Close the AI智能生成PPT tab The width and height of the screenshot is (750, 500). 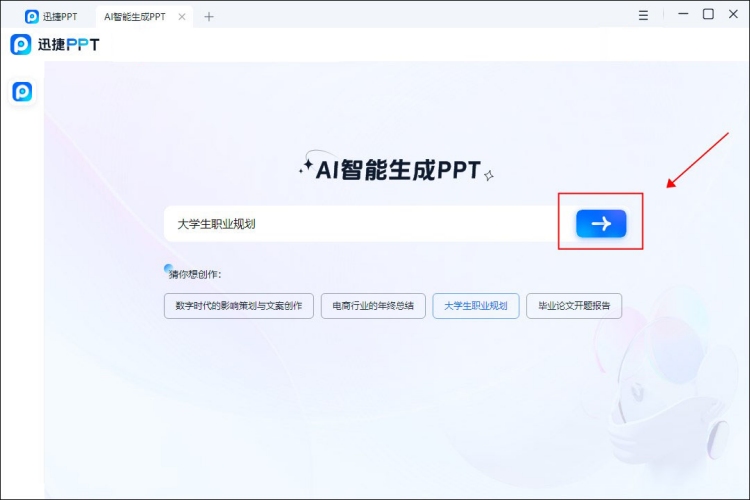tap(182, 17)
